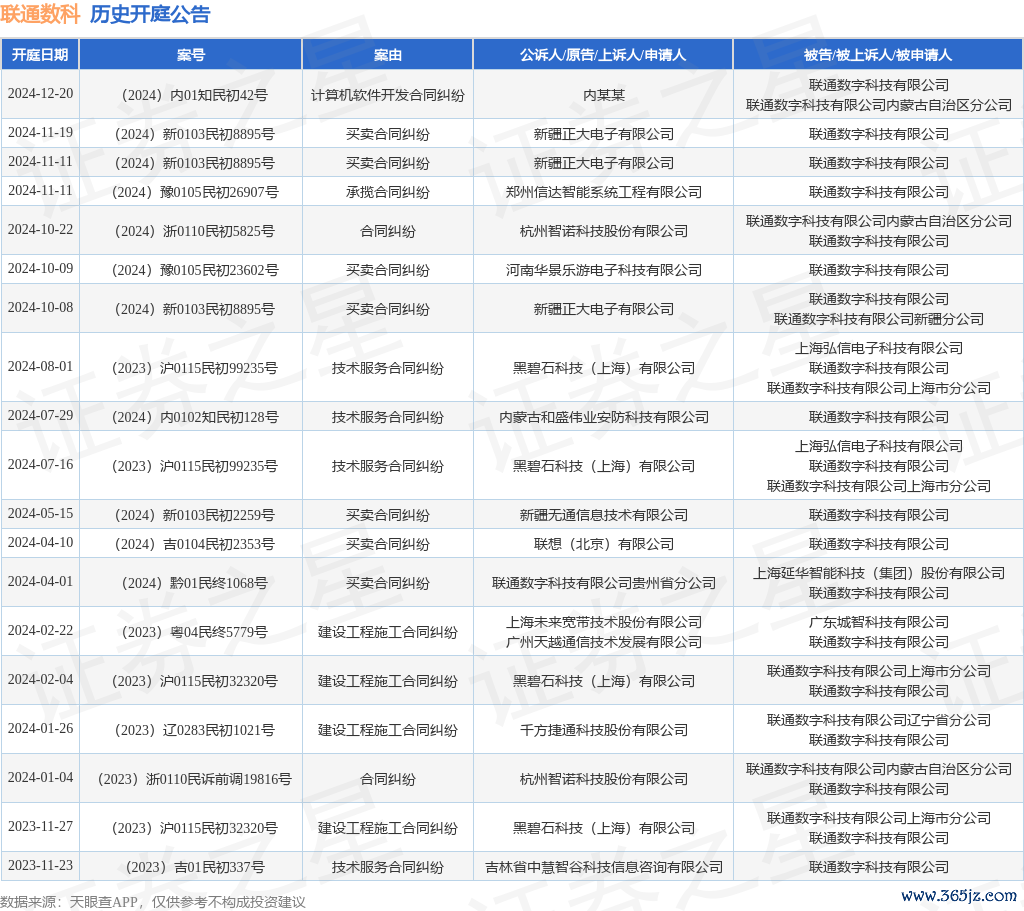Click the 开庭日期 column header

point(40,55)
